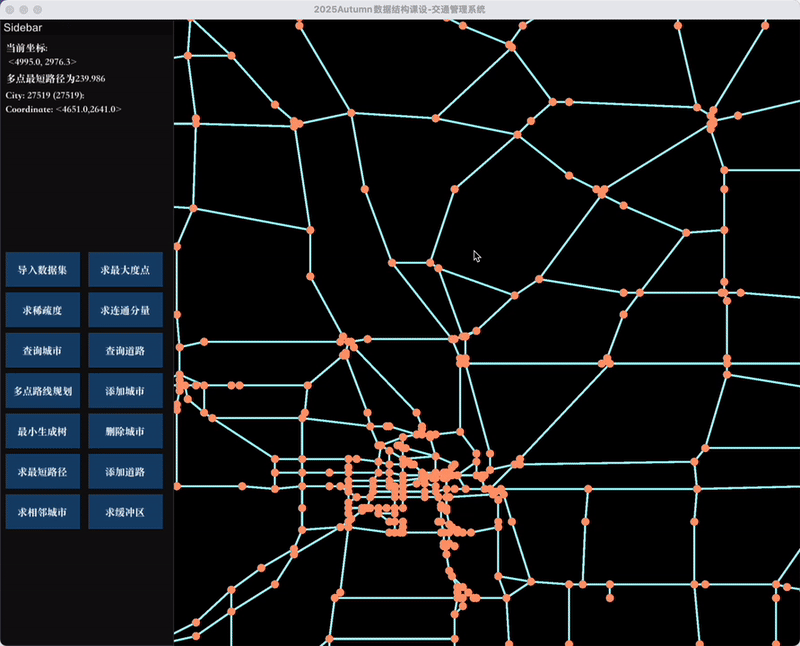Click the Coordinate: <4651.0,2641.0> line
Image resolution: width=800 pixels, height=646 pixels.
64,109
